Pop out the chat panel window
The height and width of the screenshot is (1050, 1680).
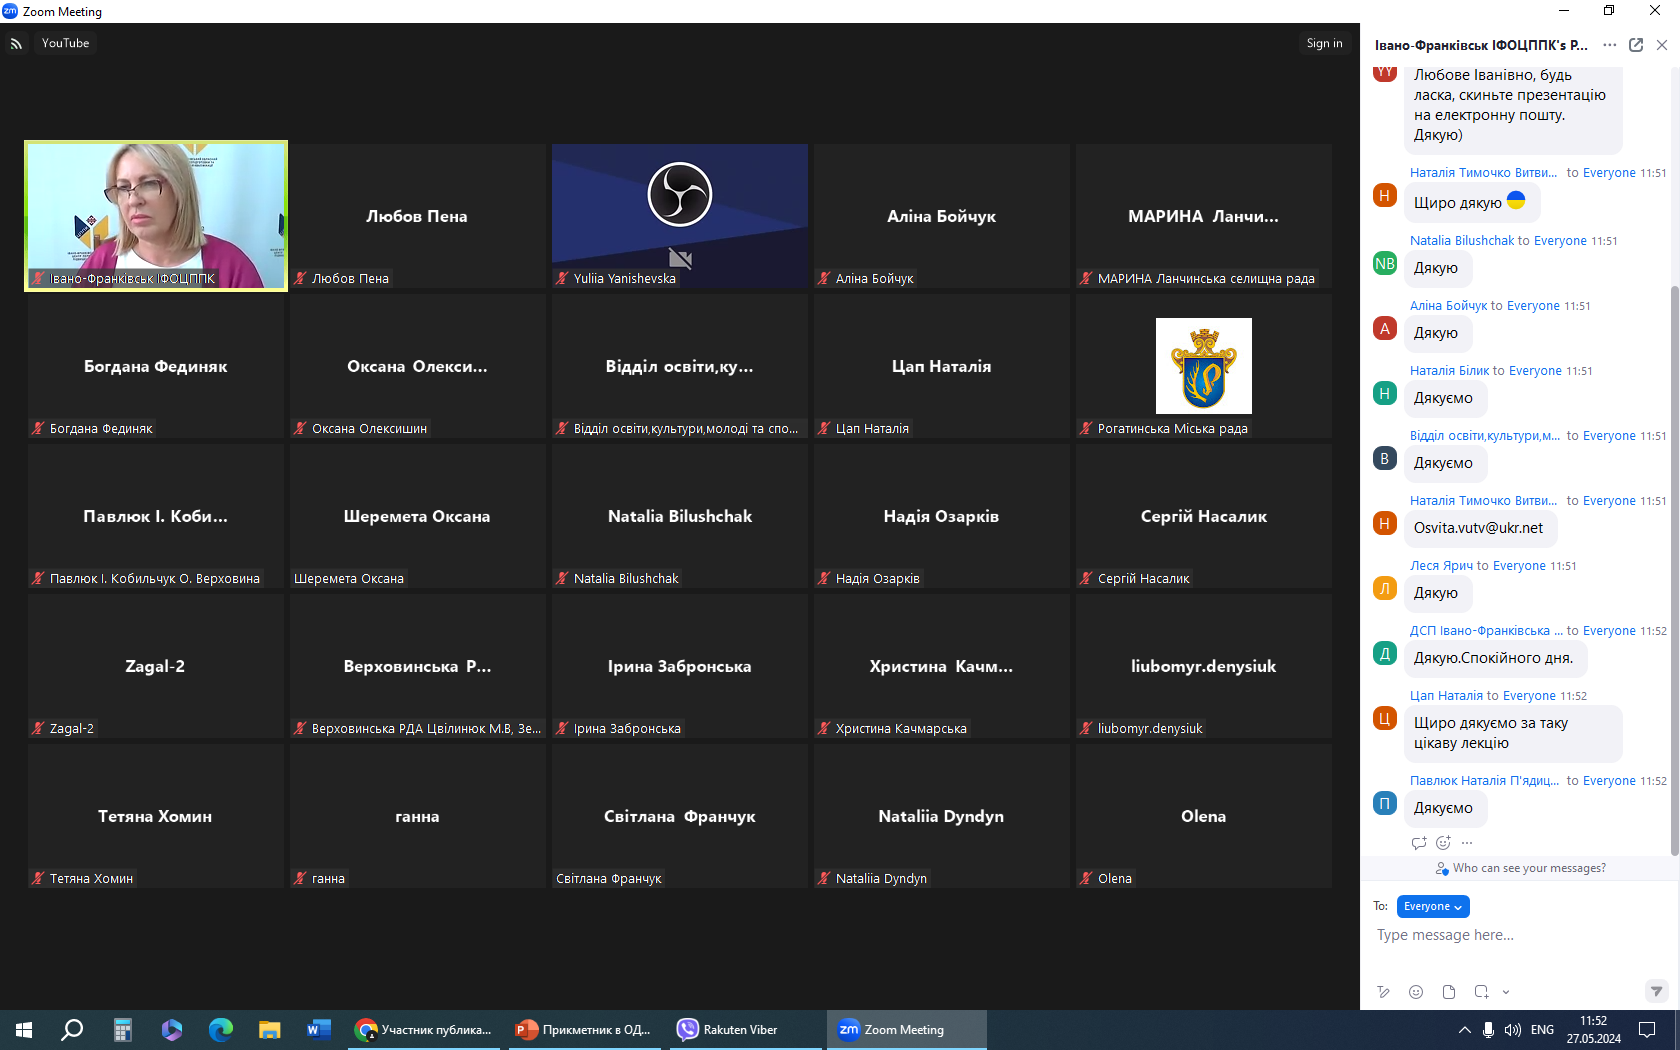[1636, 45]
